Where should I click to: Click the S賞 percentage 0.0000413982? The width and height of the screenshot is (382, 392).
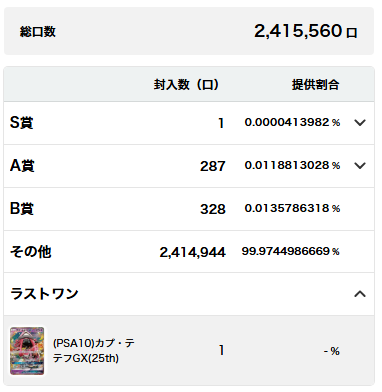pos(287,122)
